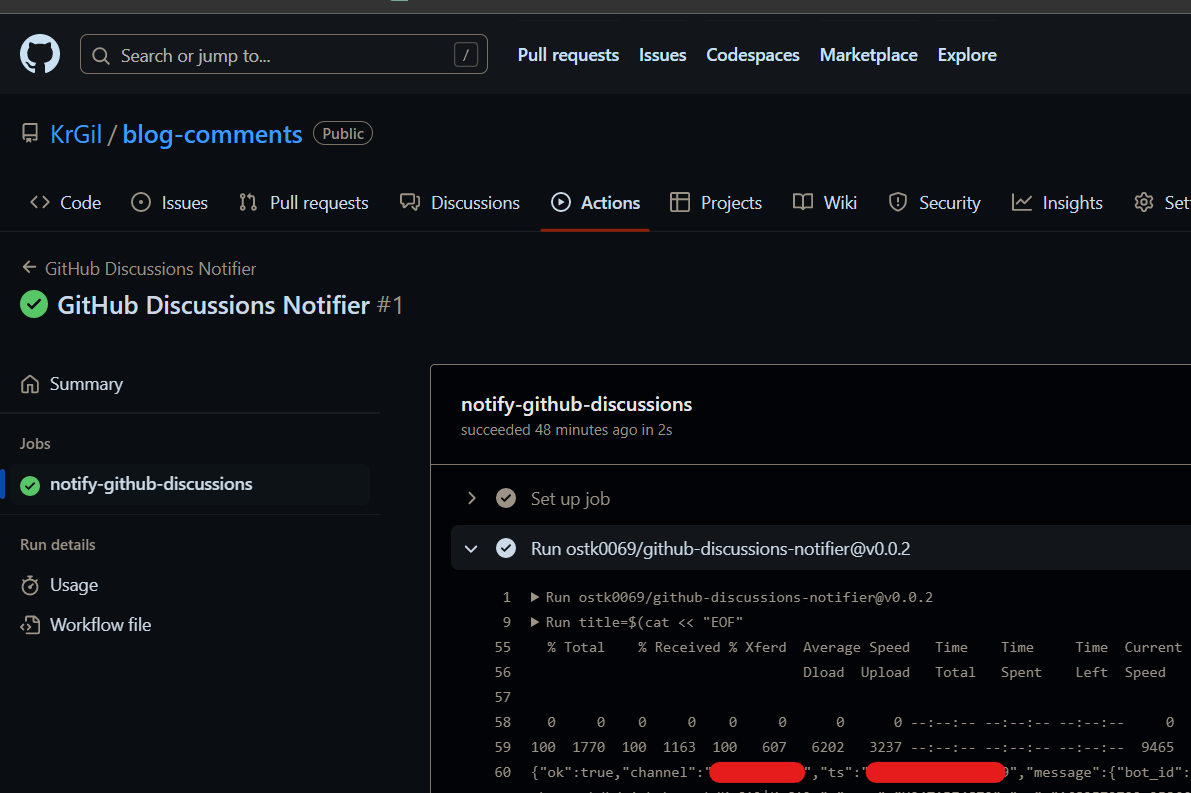Switch to the Projects tab
The image size is (1191, 793).
716,203
